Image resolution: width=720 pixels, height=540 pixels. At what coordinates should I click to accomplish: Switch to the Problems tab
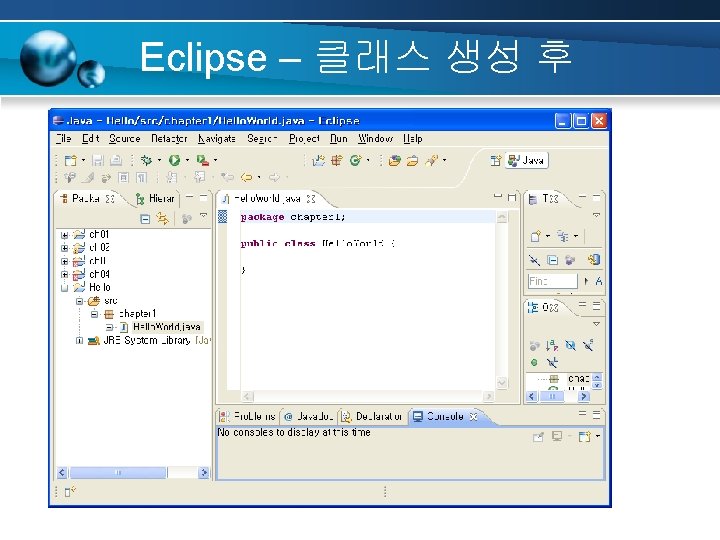point(248,416)
